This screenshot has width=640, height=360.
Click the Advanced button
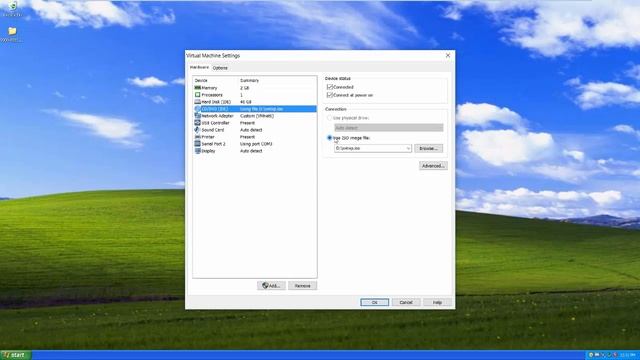click(433, 166)
